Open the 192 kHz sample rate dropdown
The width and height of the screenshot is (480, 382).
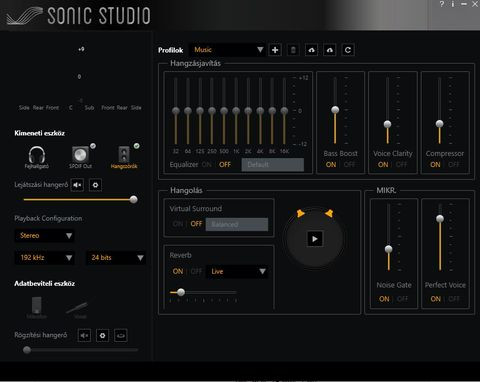(45, 258)
